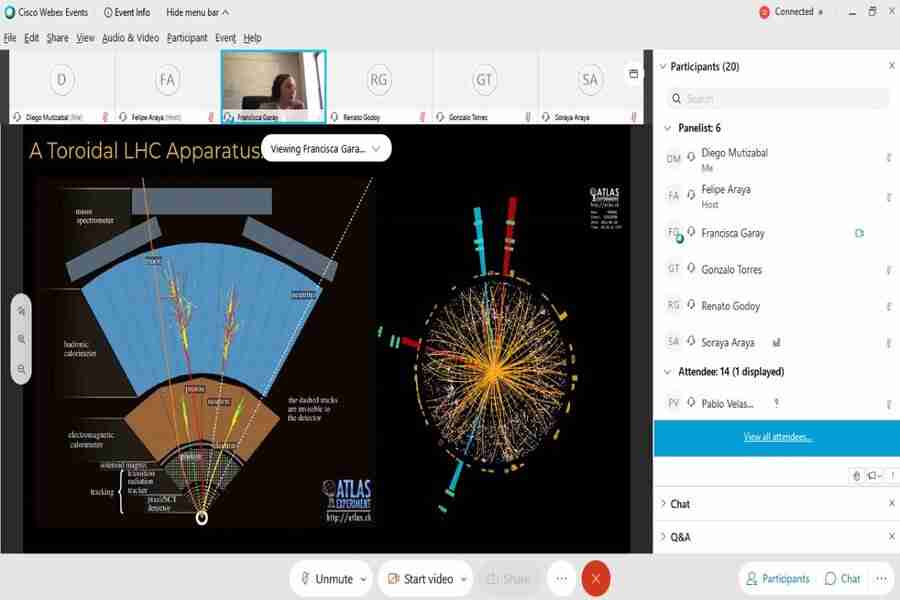Click the red leave event button

[596, 579]
